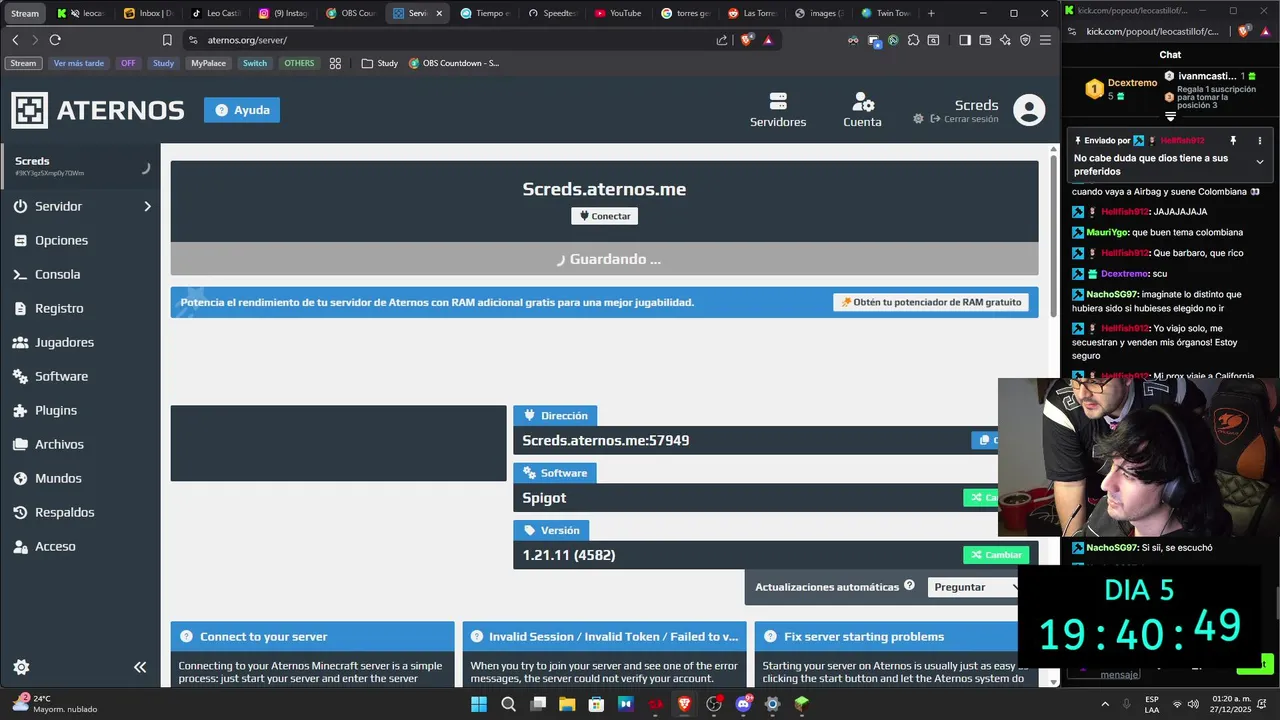Switch to the OBS Countdown browser tab

(351, 13)
